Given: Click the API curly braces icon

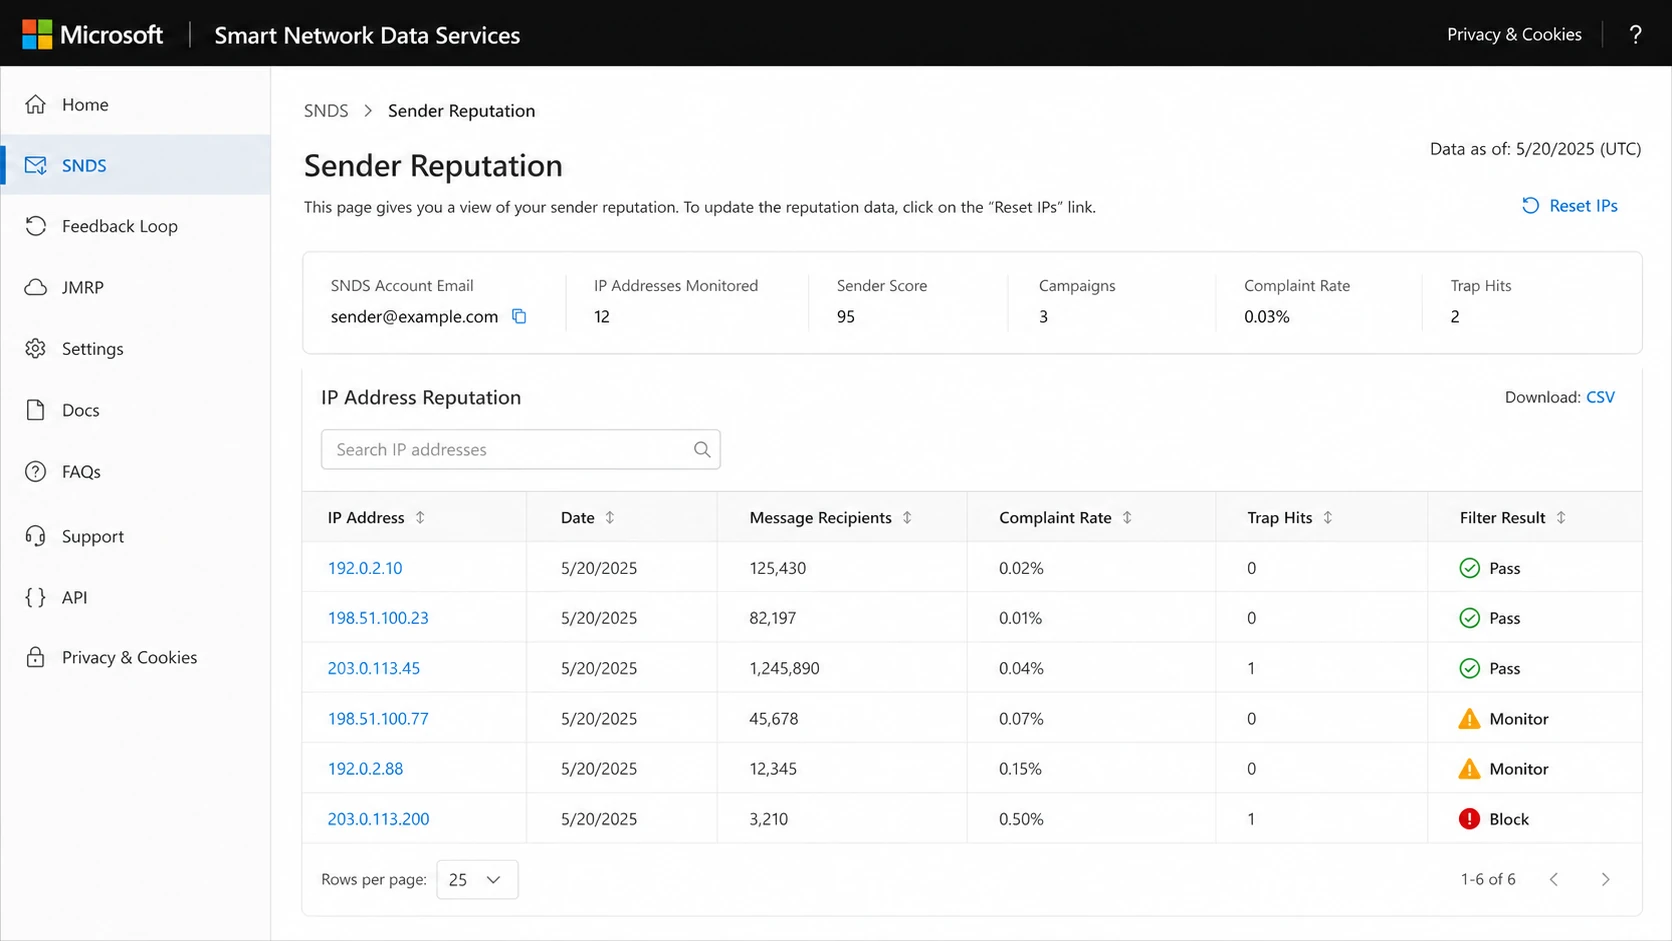Looking at the screenshot, I should coord(36,597).
